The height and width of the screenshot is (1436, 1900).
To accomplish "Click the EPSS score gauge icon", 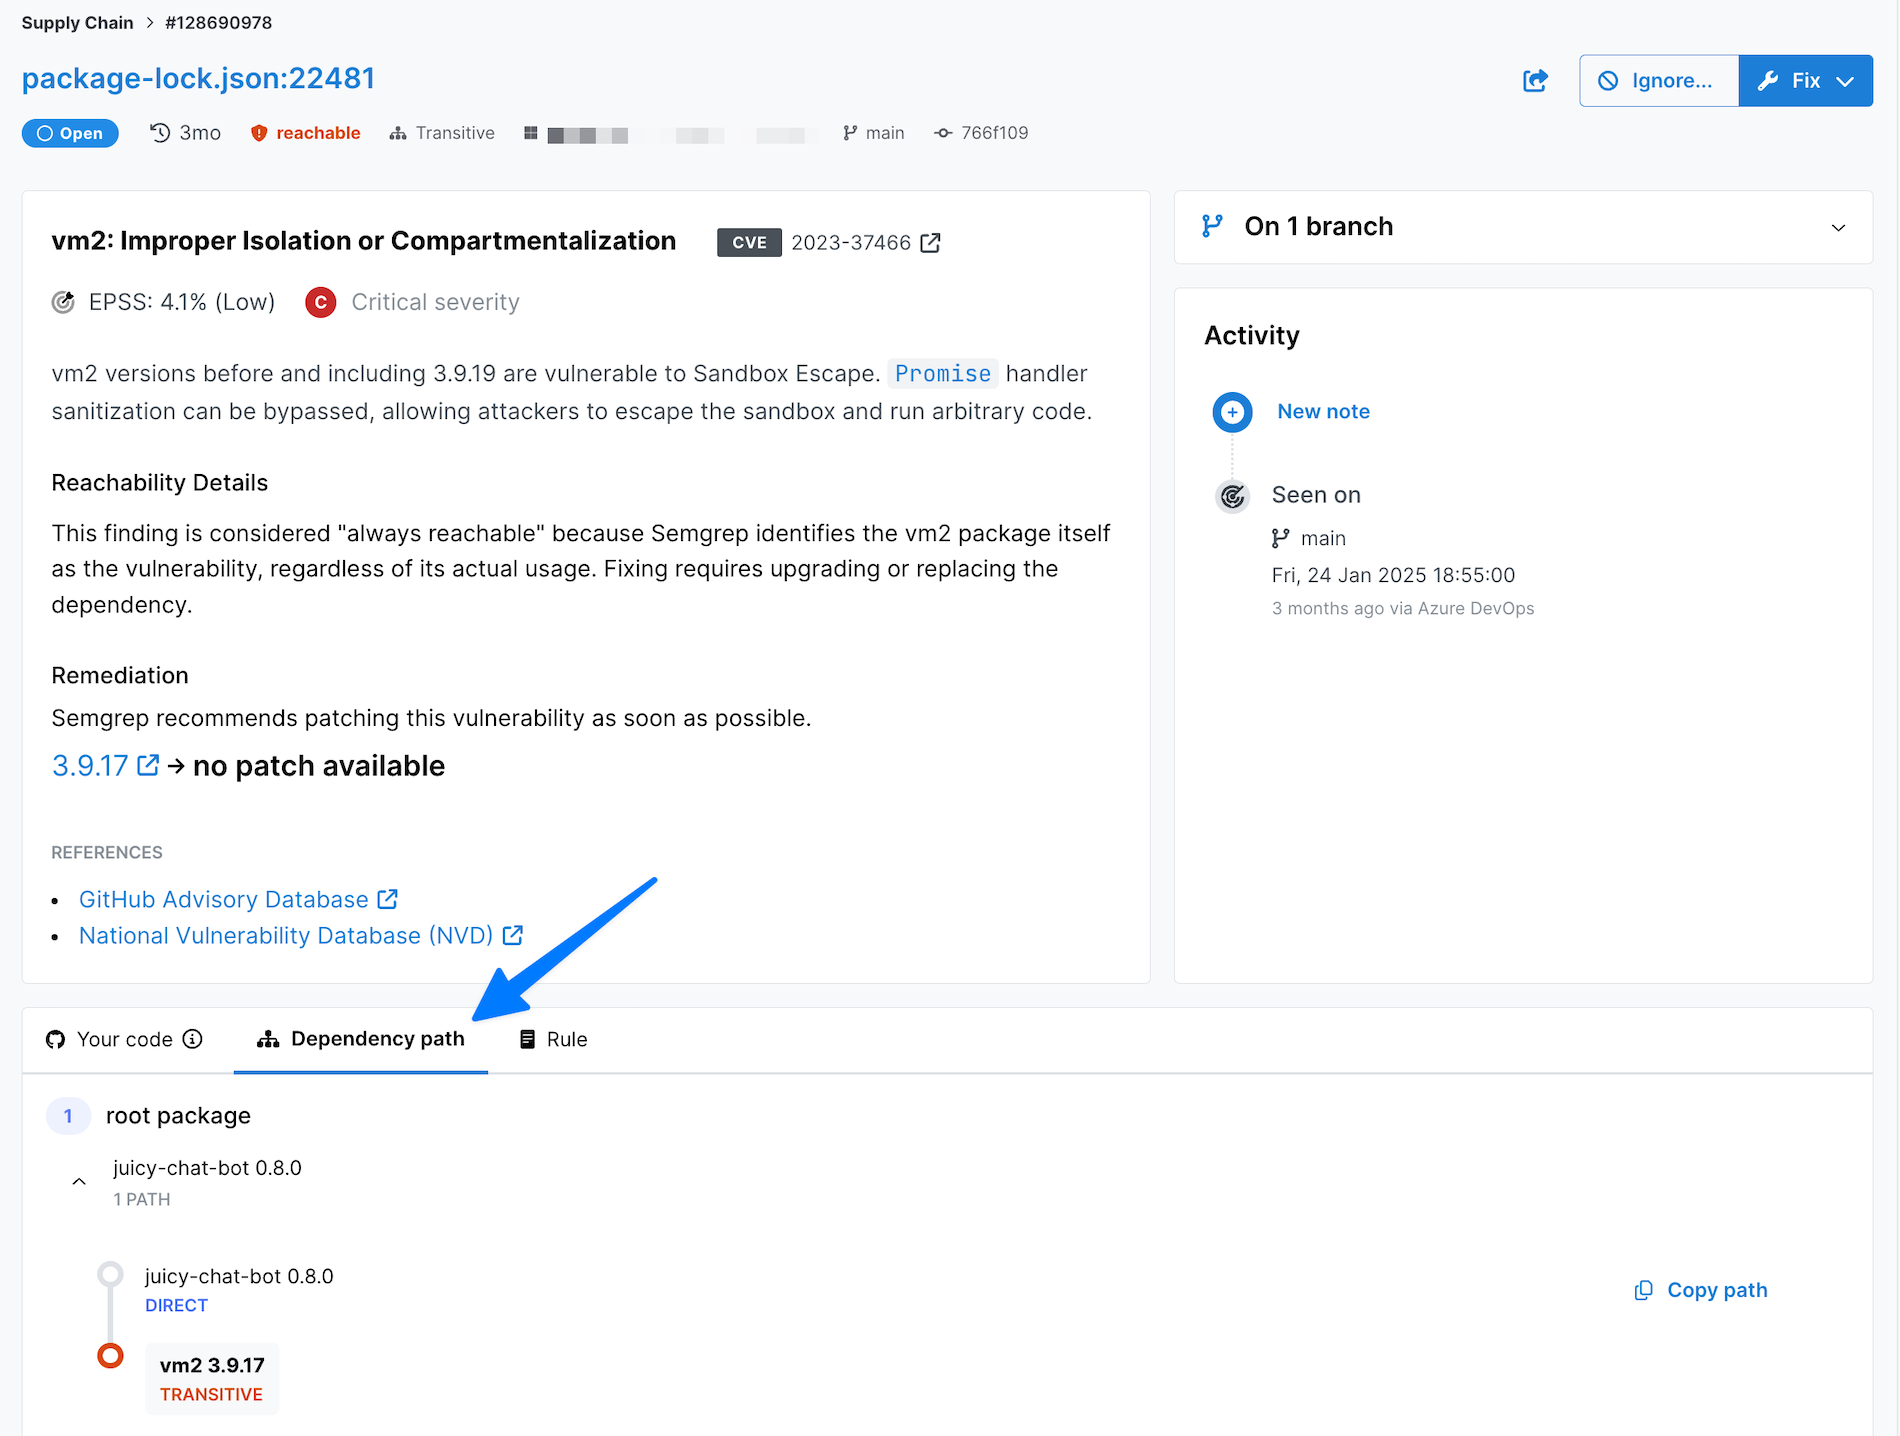I will [63, 302].
